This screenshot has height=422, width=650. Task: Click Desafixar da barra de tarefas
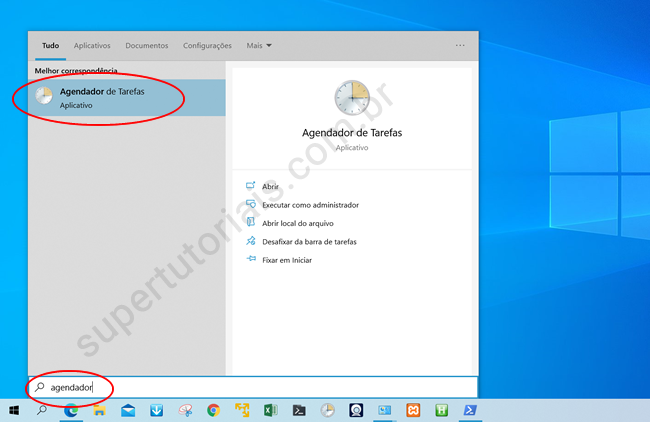pyautogui.click(x=308, y=242)
